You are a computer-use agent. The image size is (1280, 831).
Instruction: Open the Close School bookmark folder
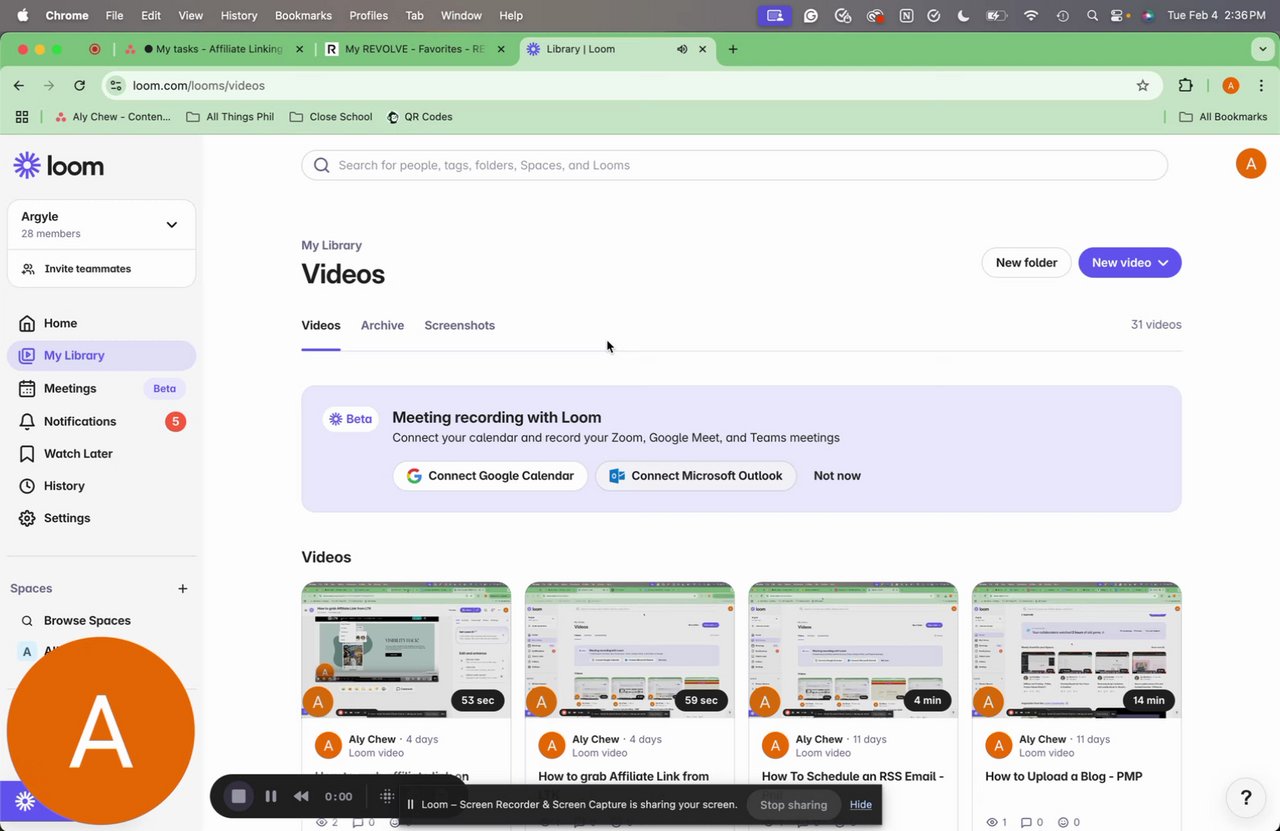coord(331,117)
